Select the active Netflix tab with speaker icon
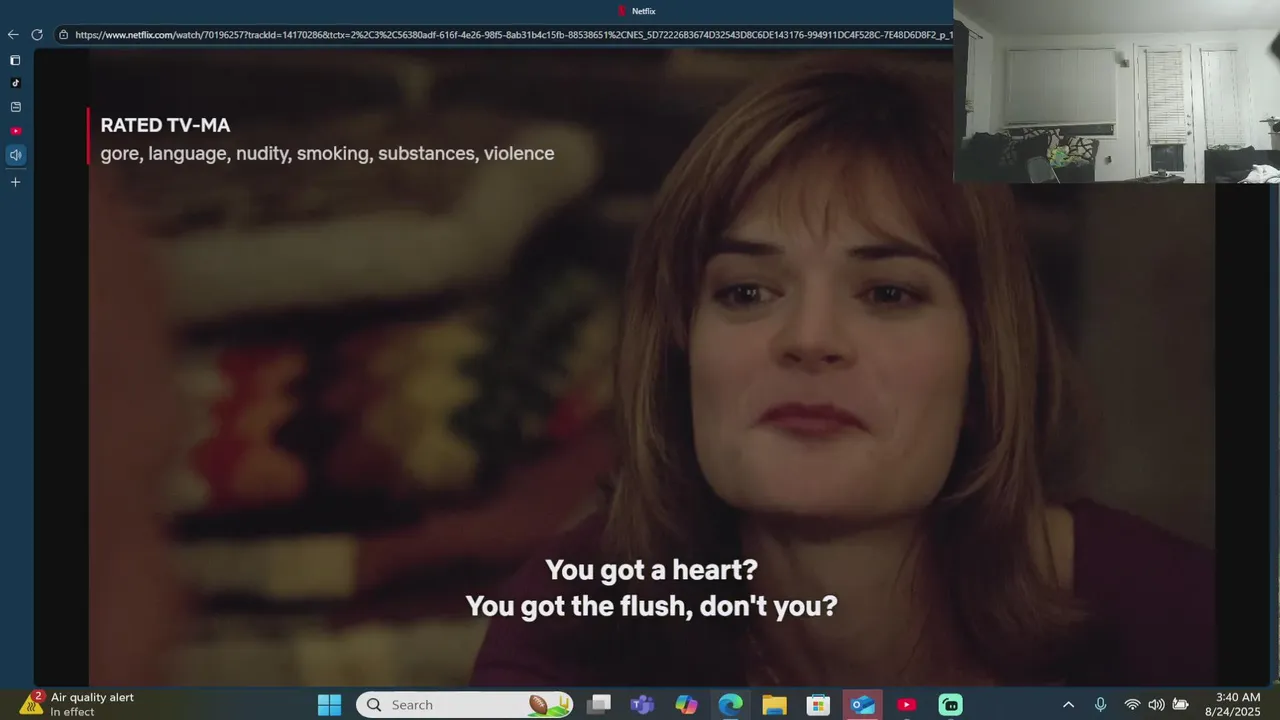The height and width of the screenshot is (720, 1280). pos(15,155)
